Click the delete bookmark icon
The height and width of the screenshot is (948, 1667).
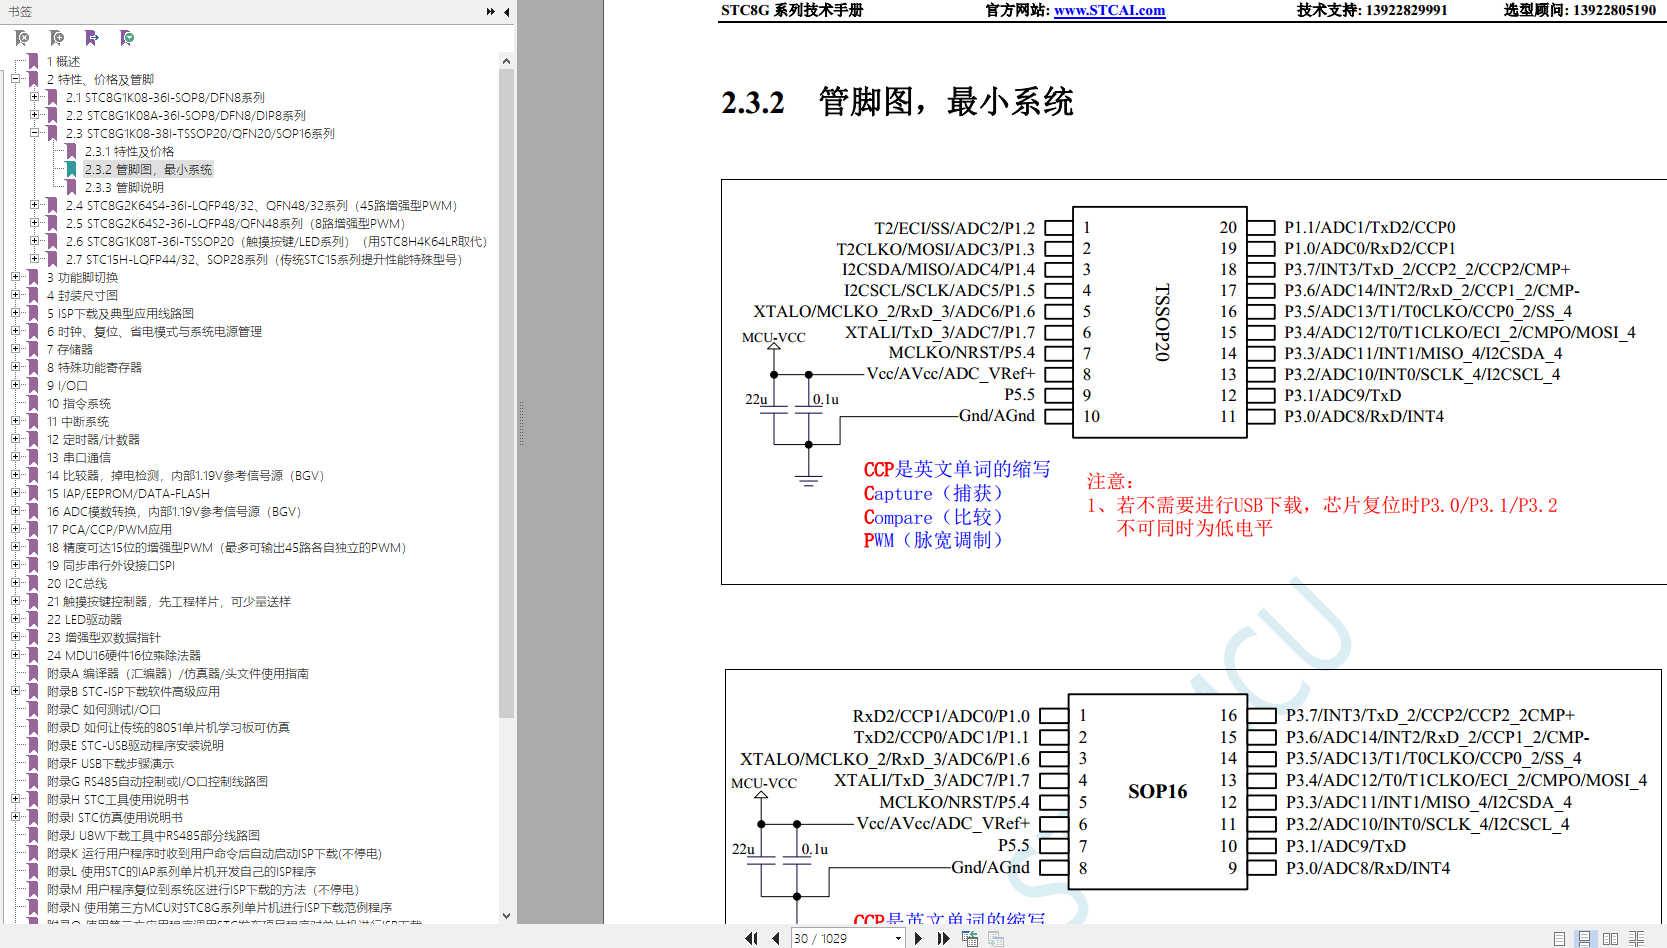[x=22, y=38]
